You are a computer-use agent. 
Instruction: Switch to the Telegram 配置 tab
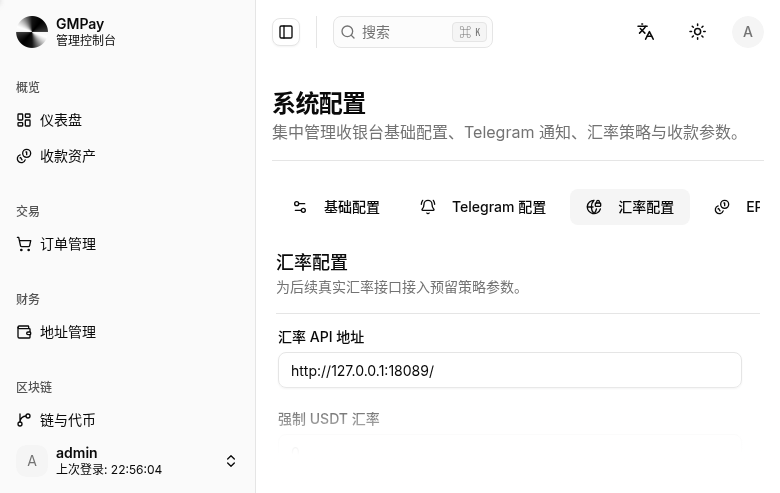[483, 207]
